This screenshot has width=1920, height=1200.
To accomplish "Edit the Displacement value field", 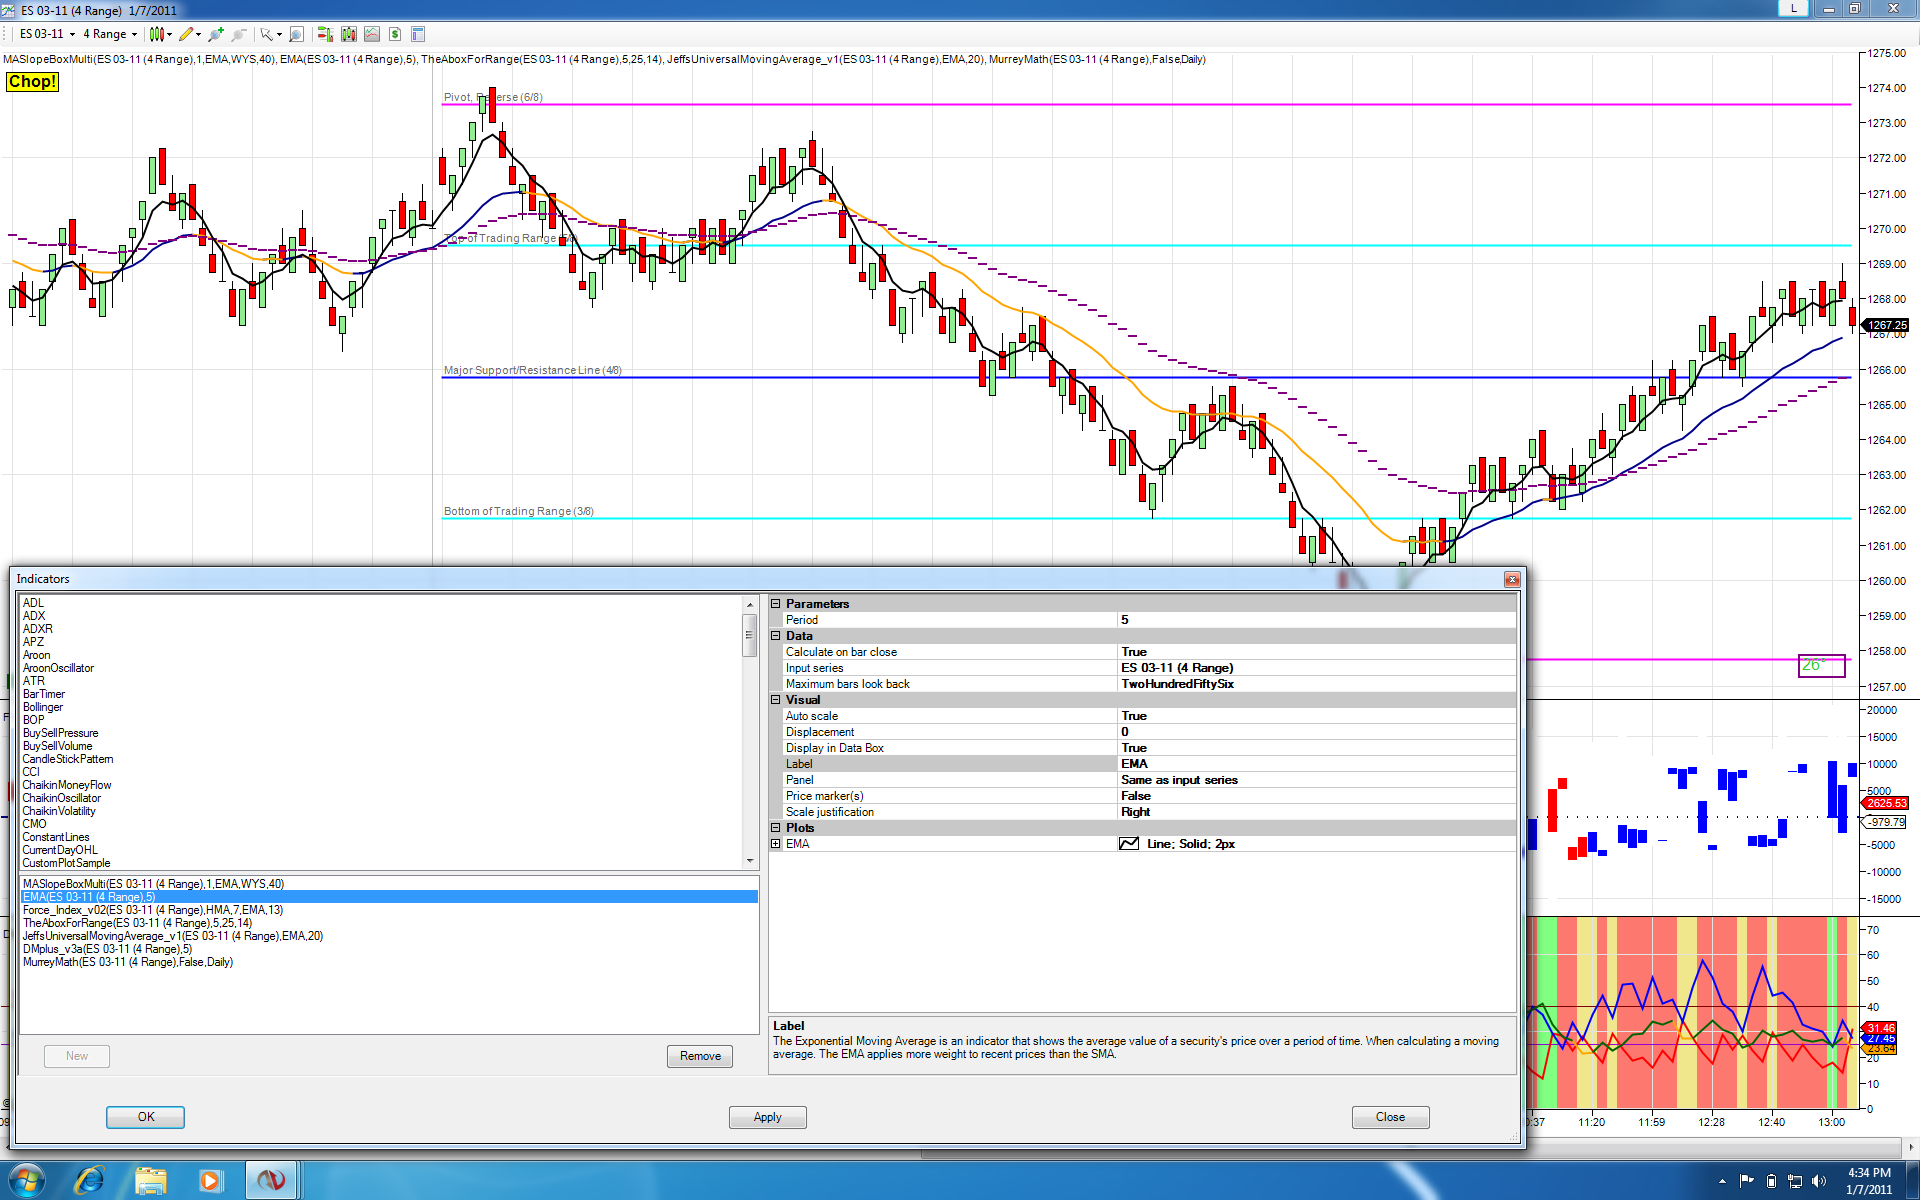I will (1316, 732).
